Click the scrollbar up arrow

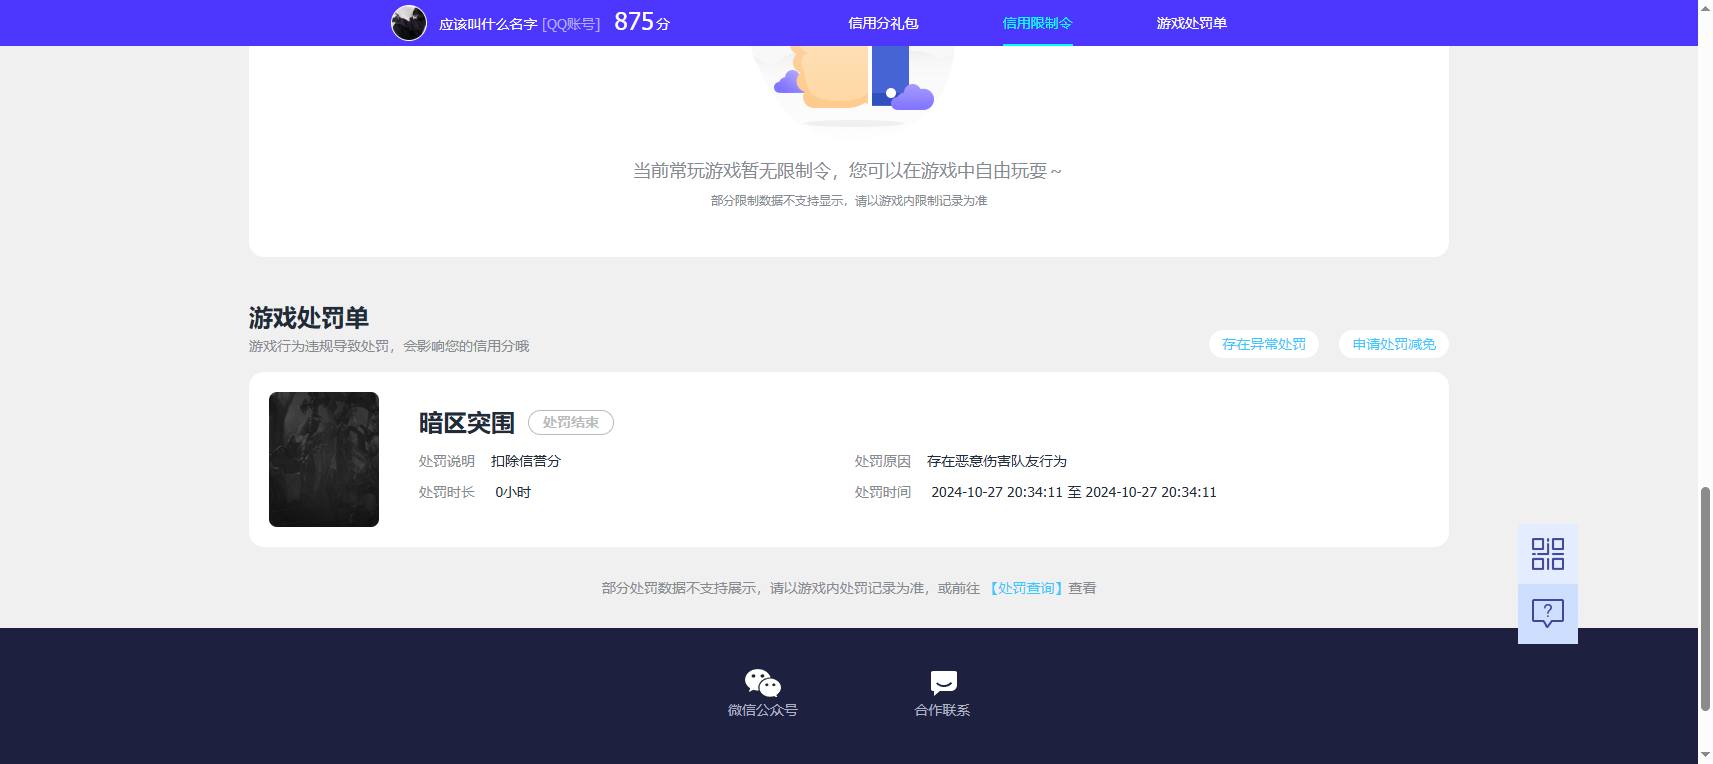[x=1705, y=8]
